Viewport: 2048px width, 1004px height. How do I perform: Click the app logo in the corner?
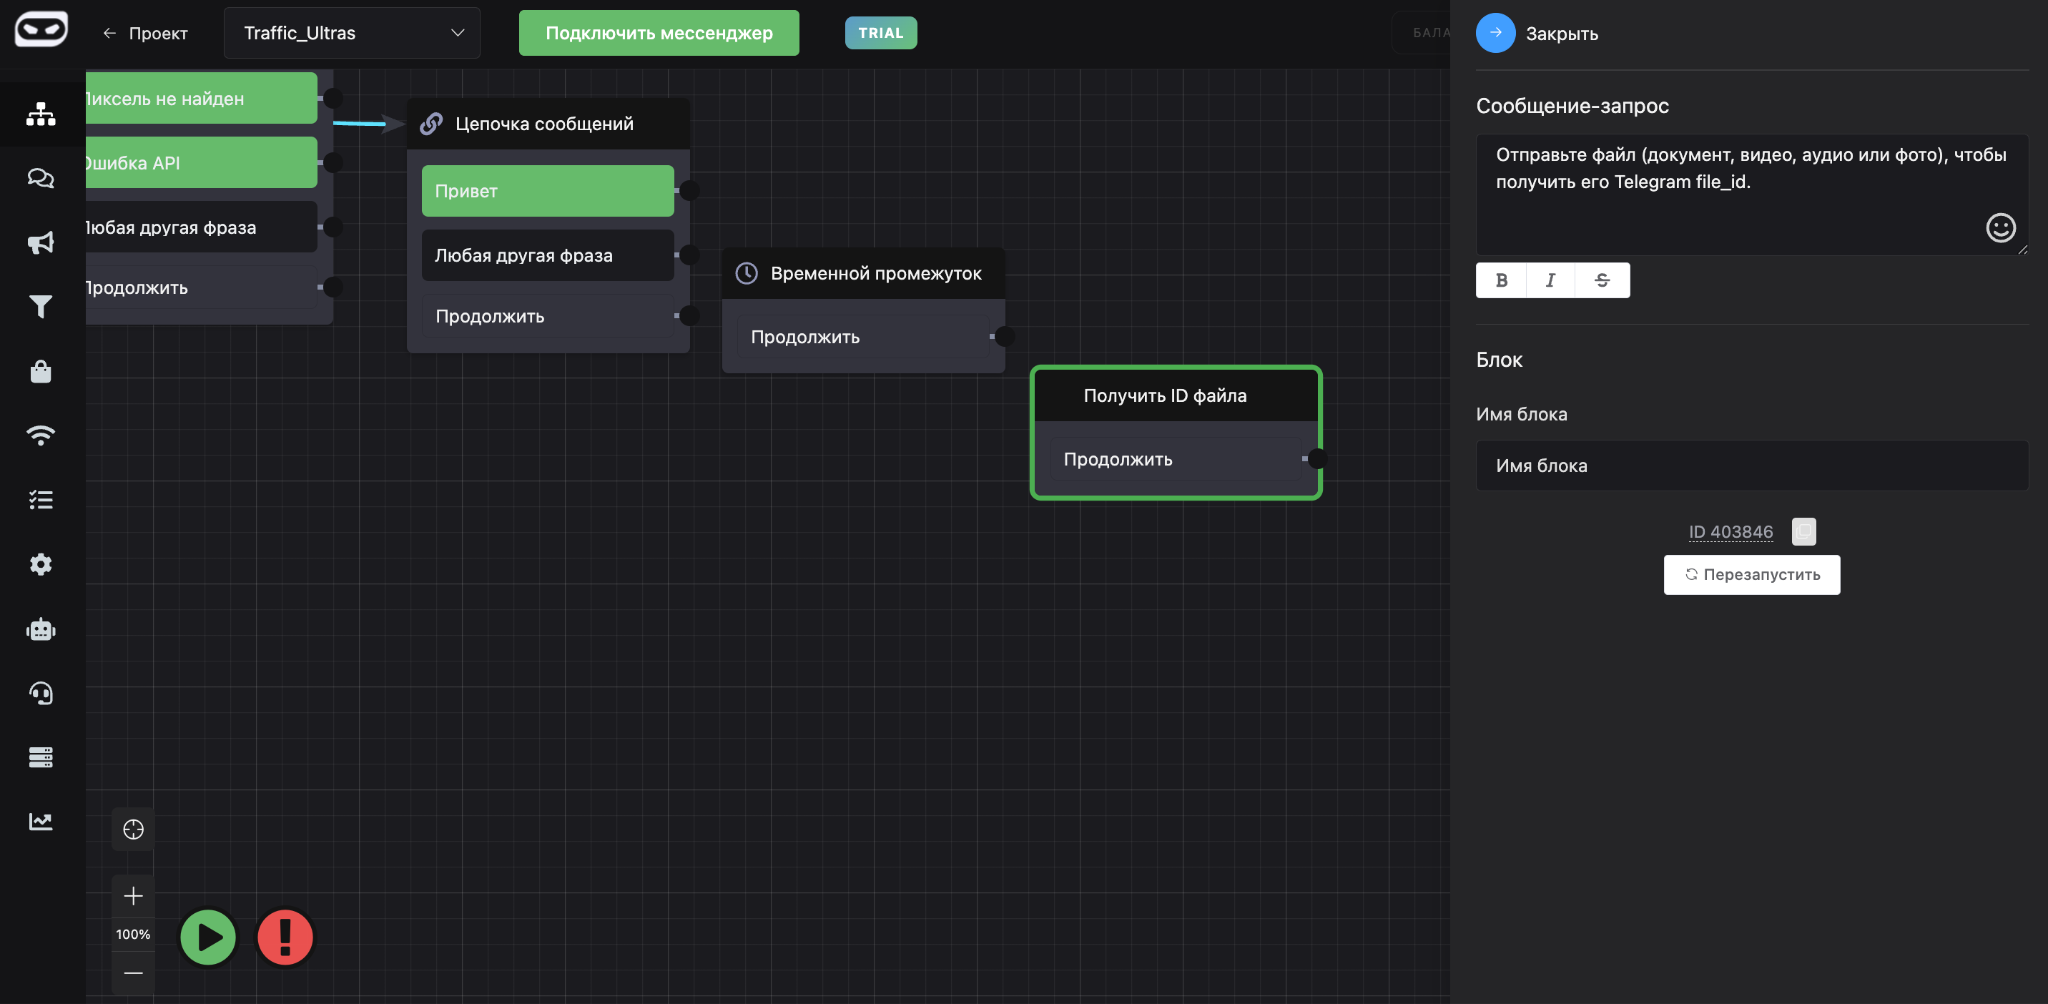click(41, 29)
